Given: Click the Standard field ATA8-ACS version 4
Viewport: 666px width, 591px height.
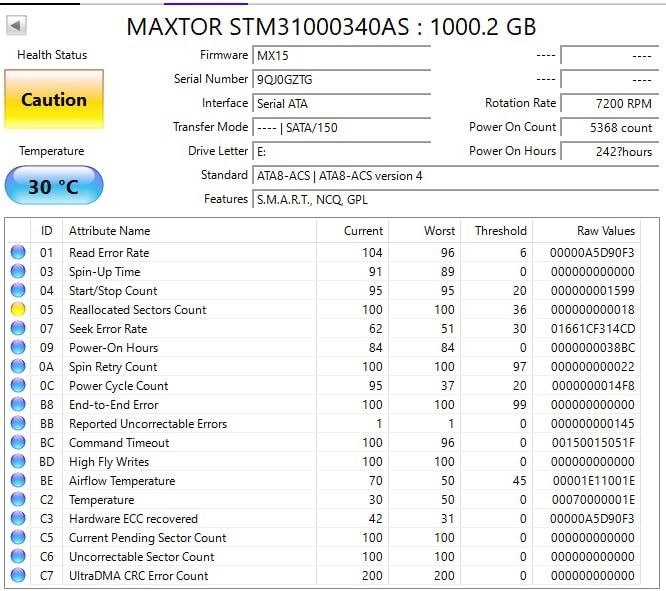Looking at the screenshot, I should click(x=455, y=175).
